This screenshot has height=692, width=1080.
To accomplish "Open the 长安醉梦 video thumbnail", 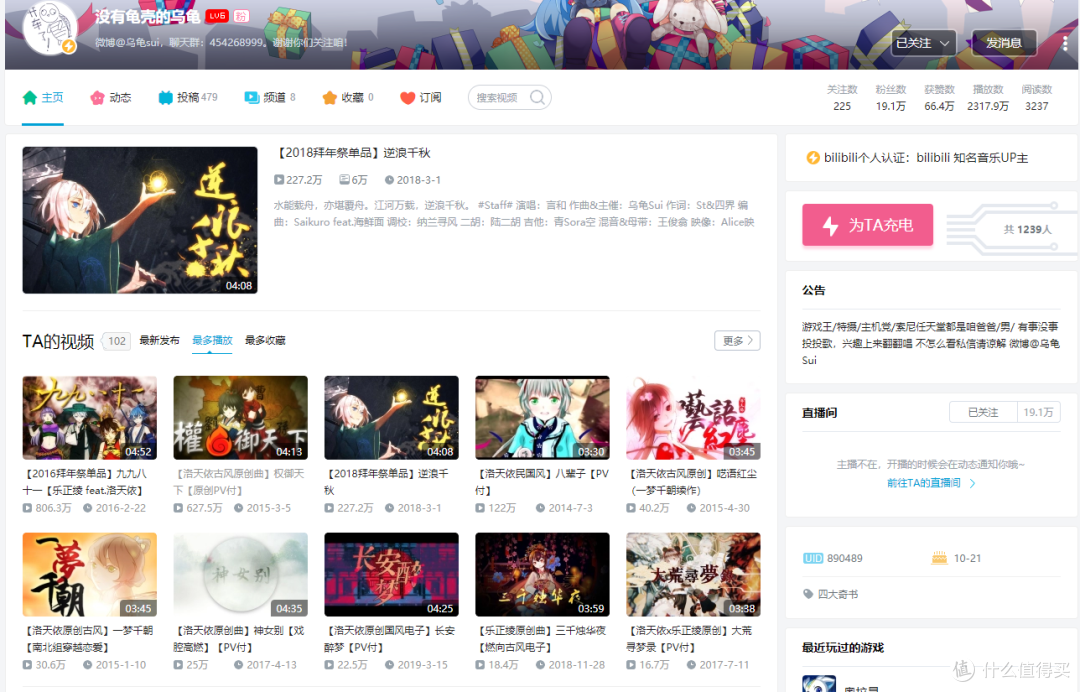I will click(391, 575).
